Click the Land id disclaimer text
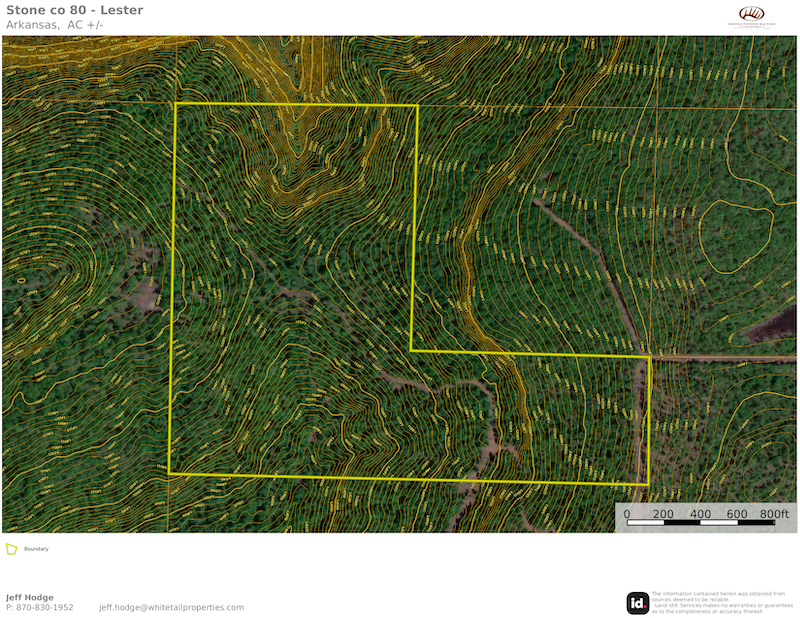This screenshot has height=618, width=800. 718,602
